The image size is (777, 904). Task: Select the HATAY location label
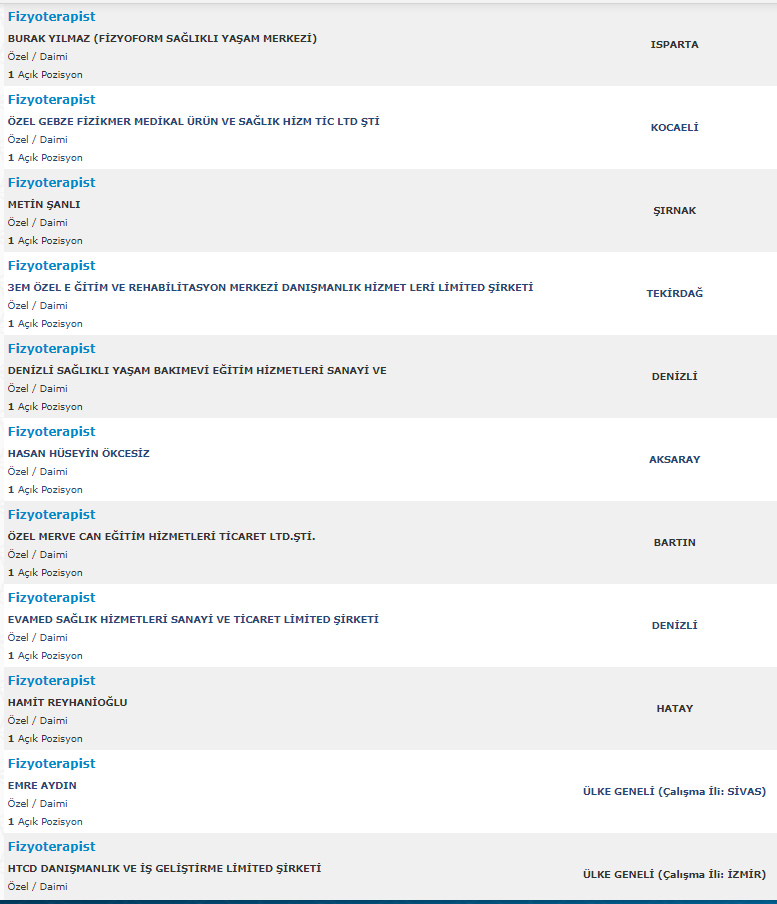[674, 709]
